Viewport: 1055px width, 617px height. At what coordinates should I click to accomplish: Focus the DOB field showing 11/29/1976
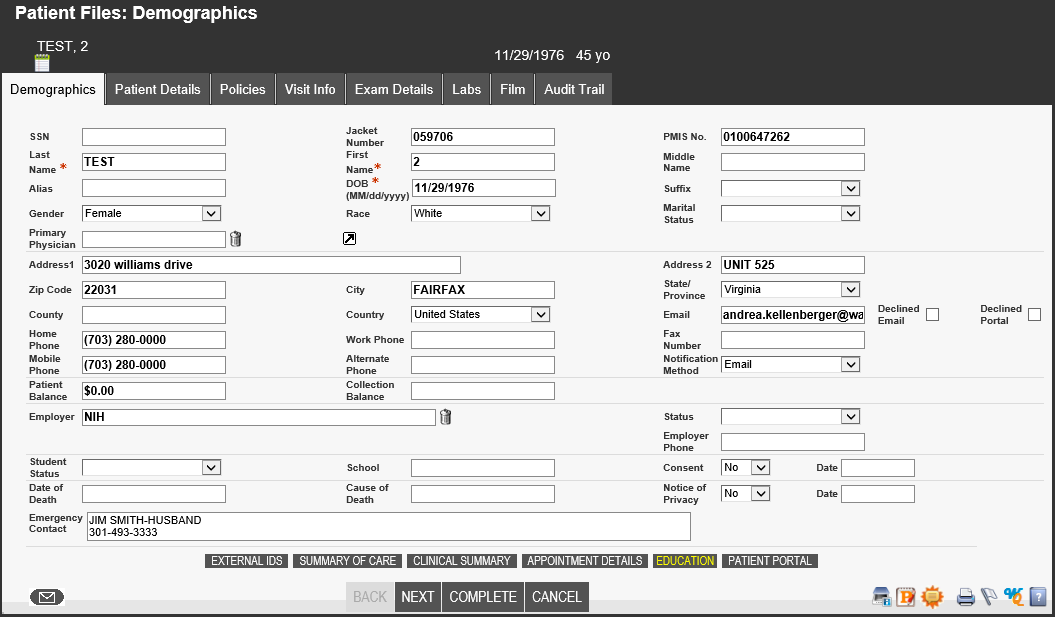(483, 188)
